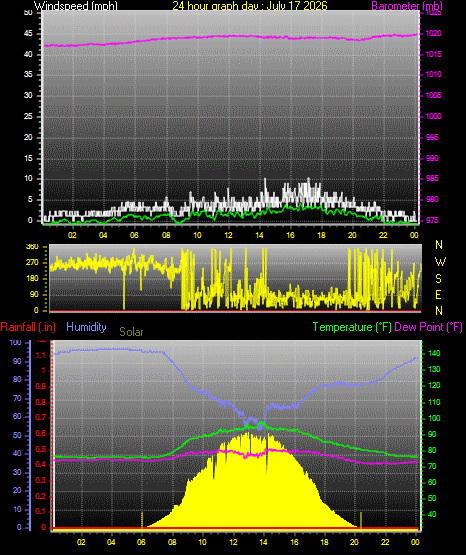Click the Dew Point (°F) legend label

coord(428,327)
